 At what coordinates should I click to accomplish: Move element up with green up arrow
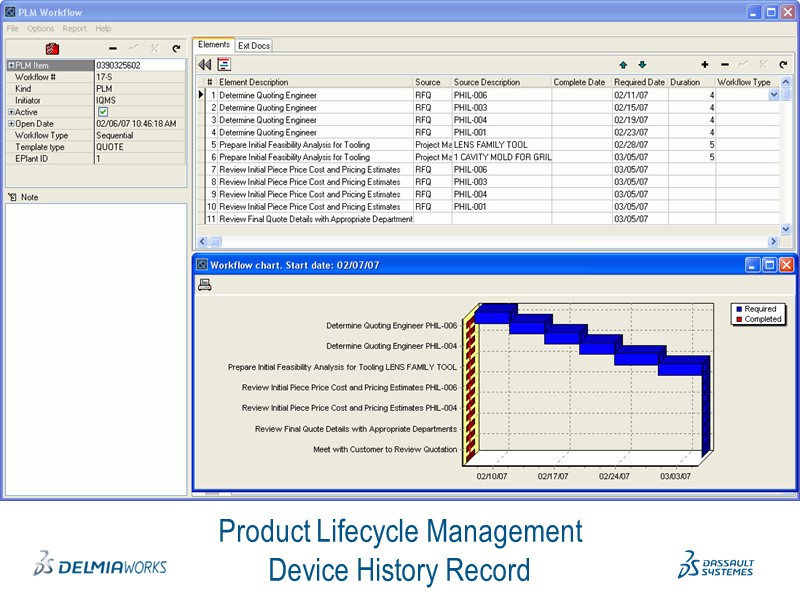pos(624,64)
